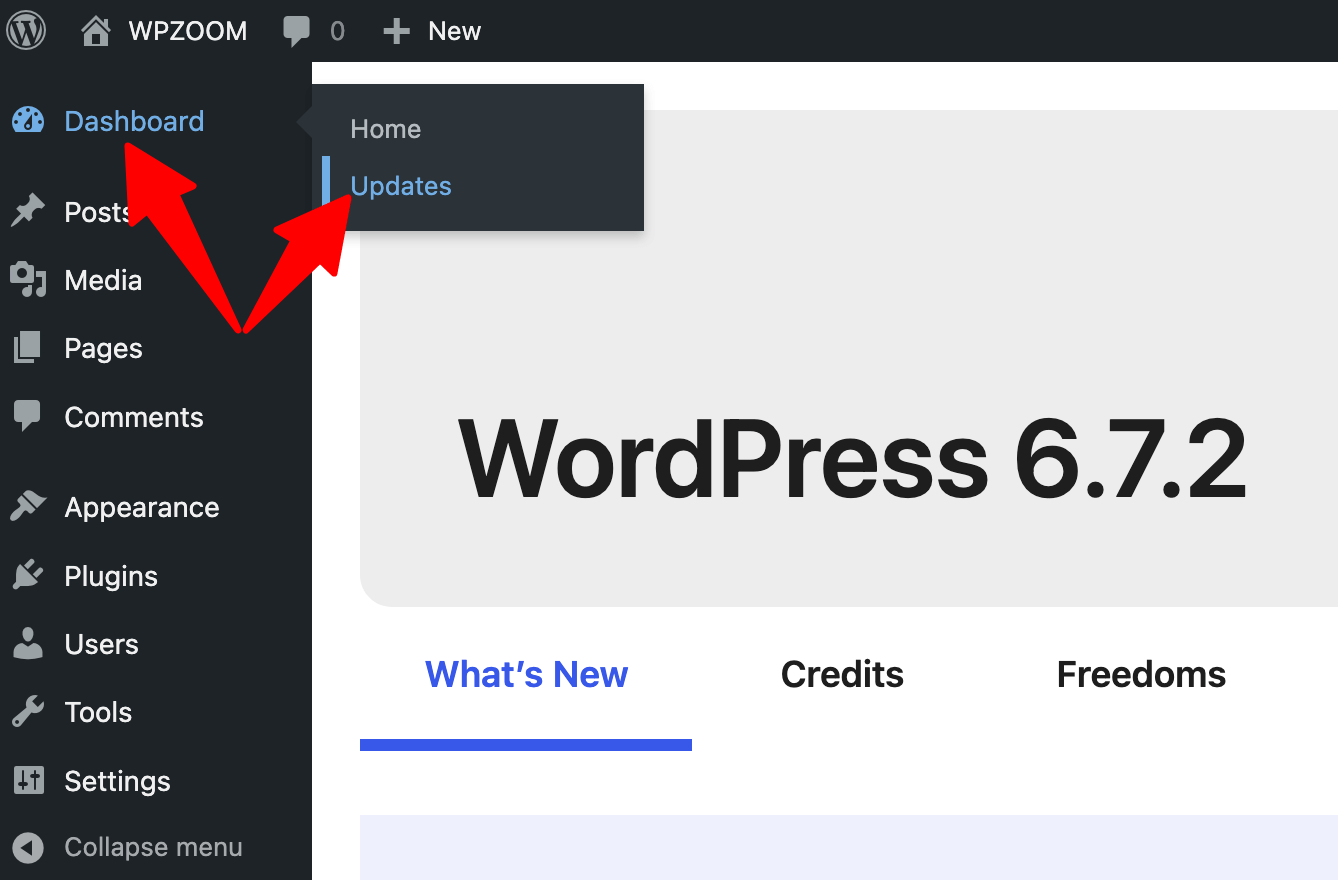1338x880 pixels.
Task: Expand the New menu in the admin bar
Action: (432, 30)
